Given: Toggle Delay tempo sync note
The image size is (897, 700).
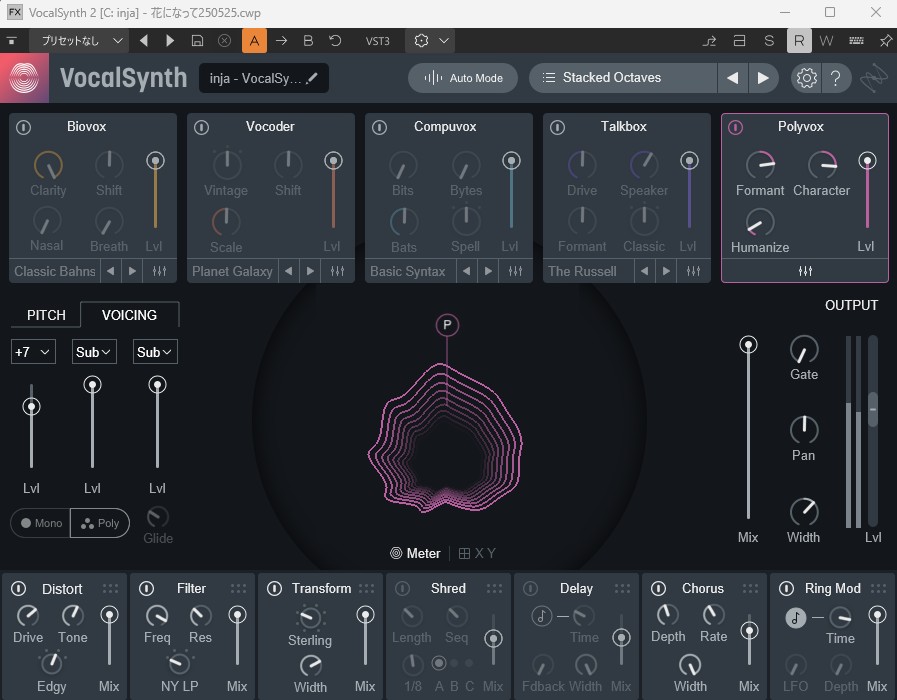Looking at the screenshot, I should click(541, 617).
